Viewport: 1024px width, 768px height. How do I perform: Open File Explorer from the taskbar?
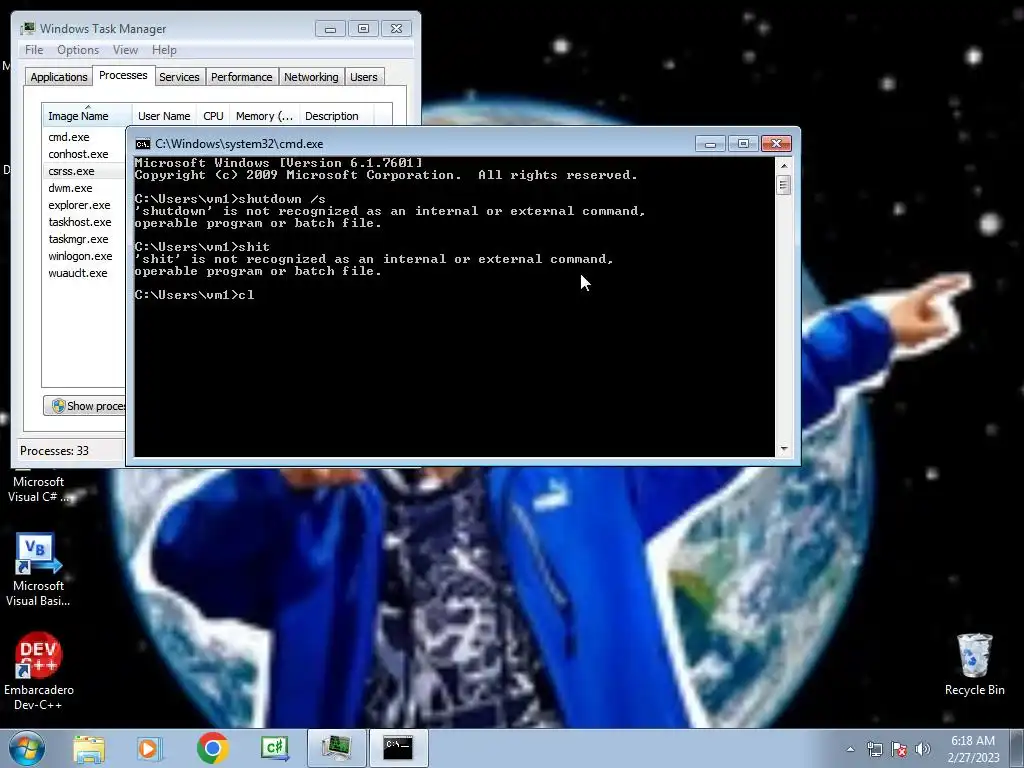click(89, 748)
